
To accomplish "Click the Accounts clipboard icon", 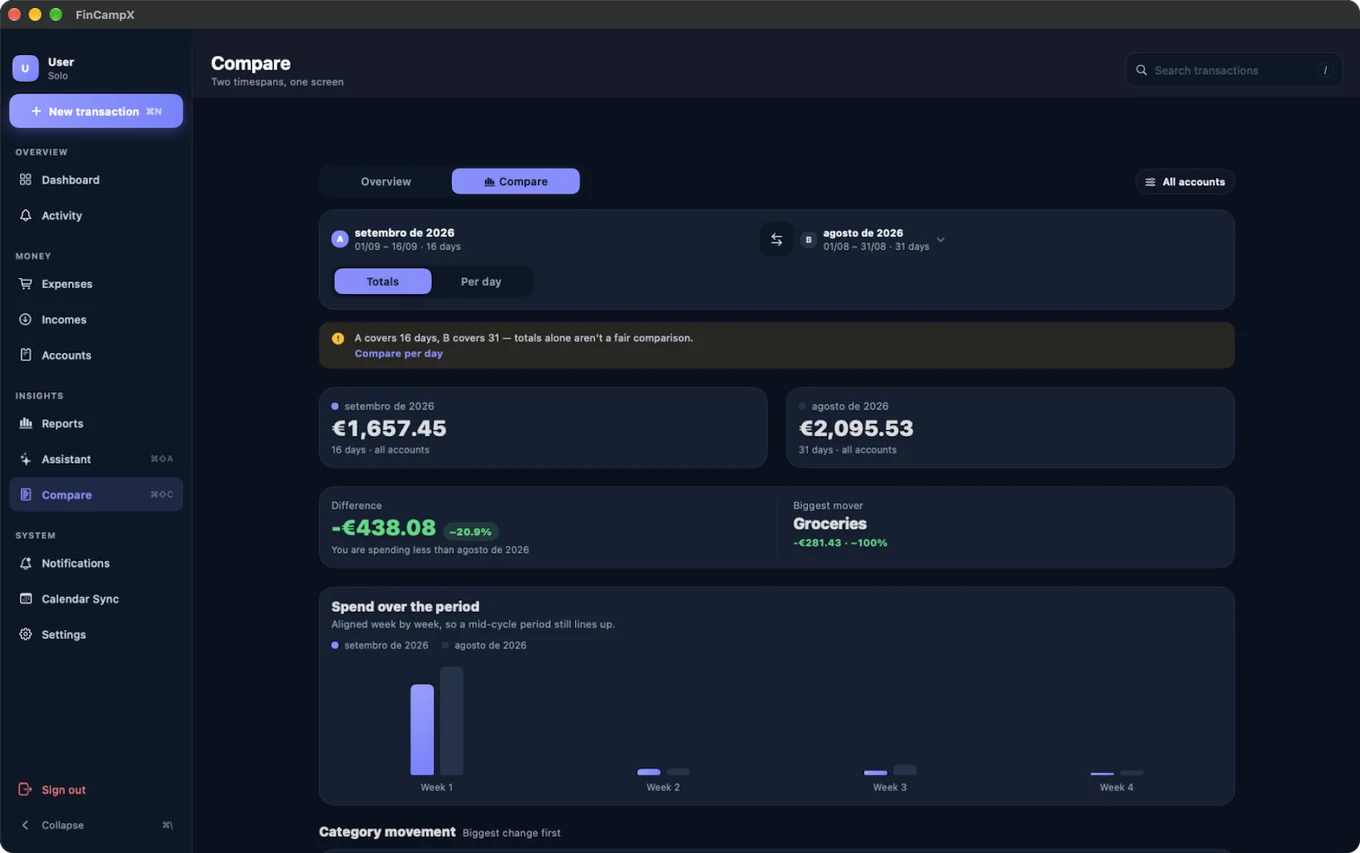I will pyautogui.click(x=26, y=355).
